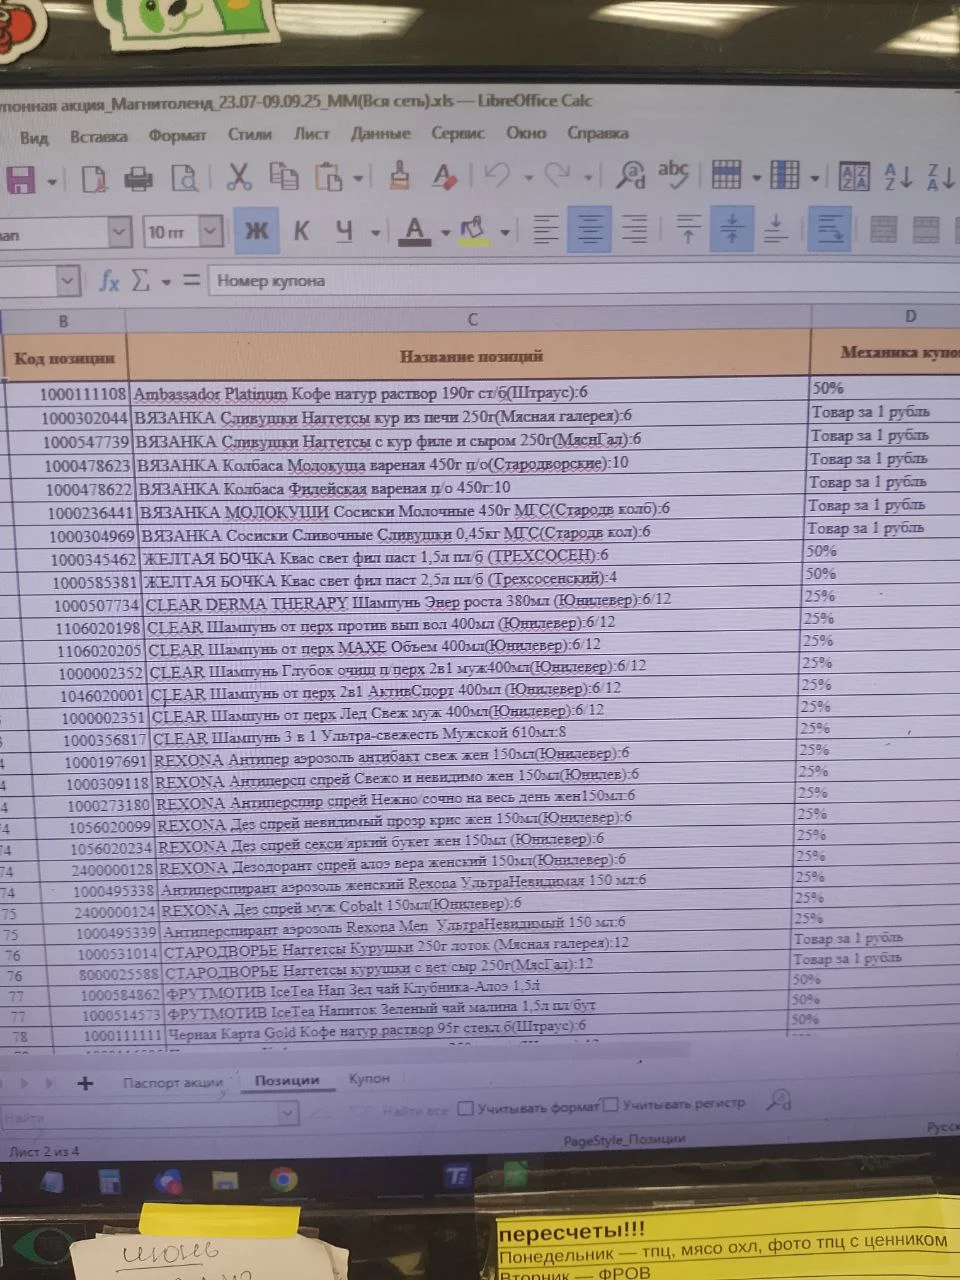
Task: Open Underline style dropdown arrow
Action: point(376,233)
